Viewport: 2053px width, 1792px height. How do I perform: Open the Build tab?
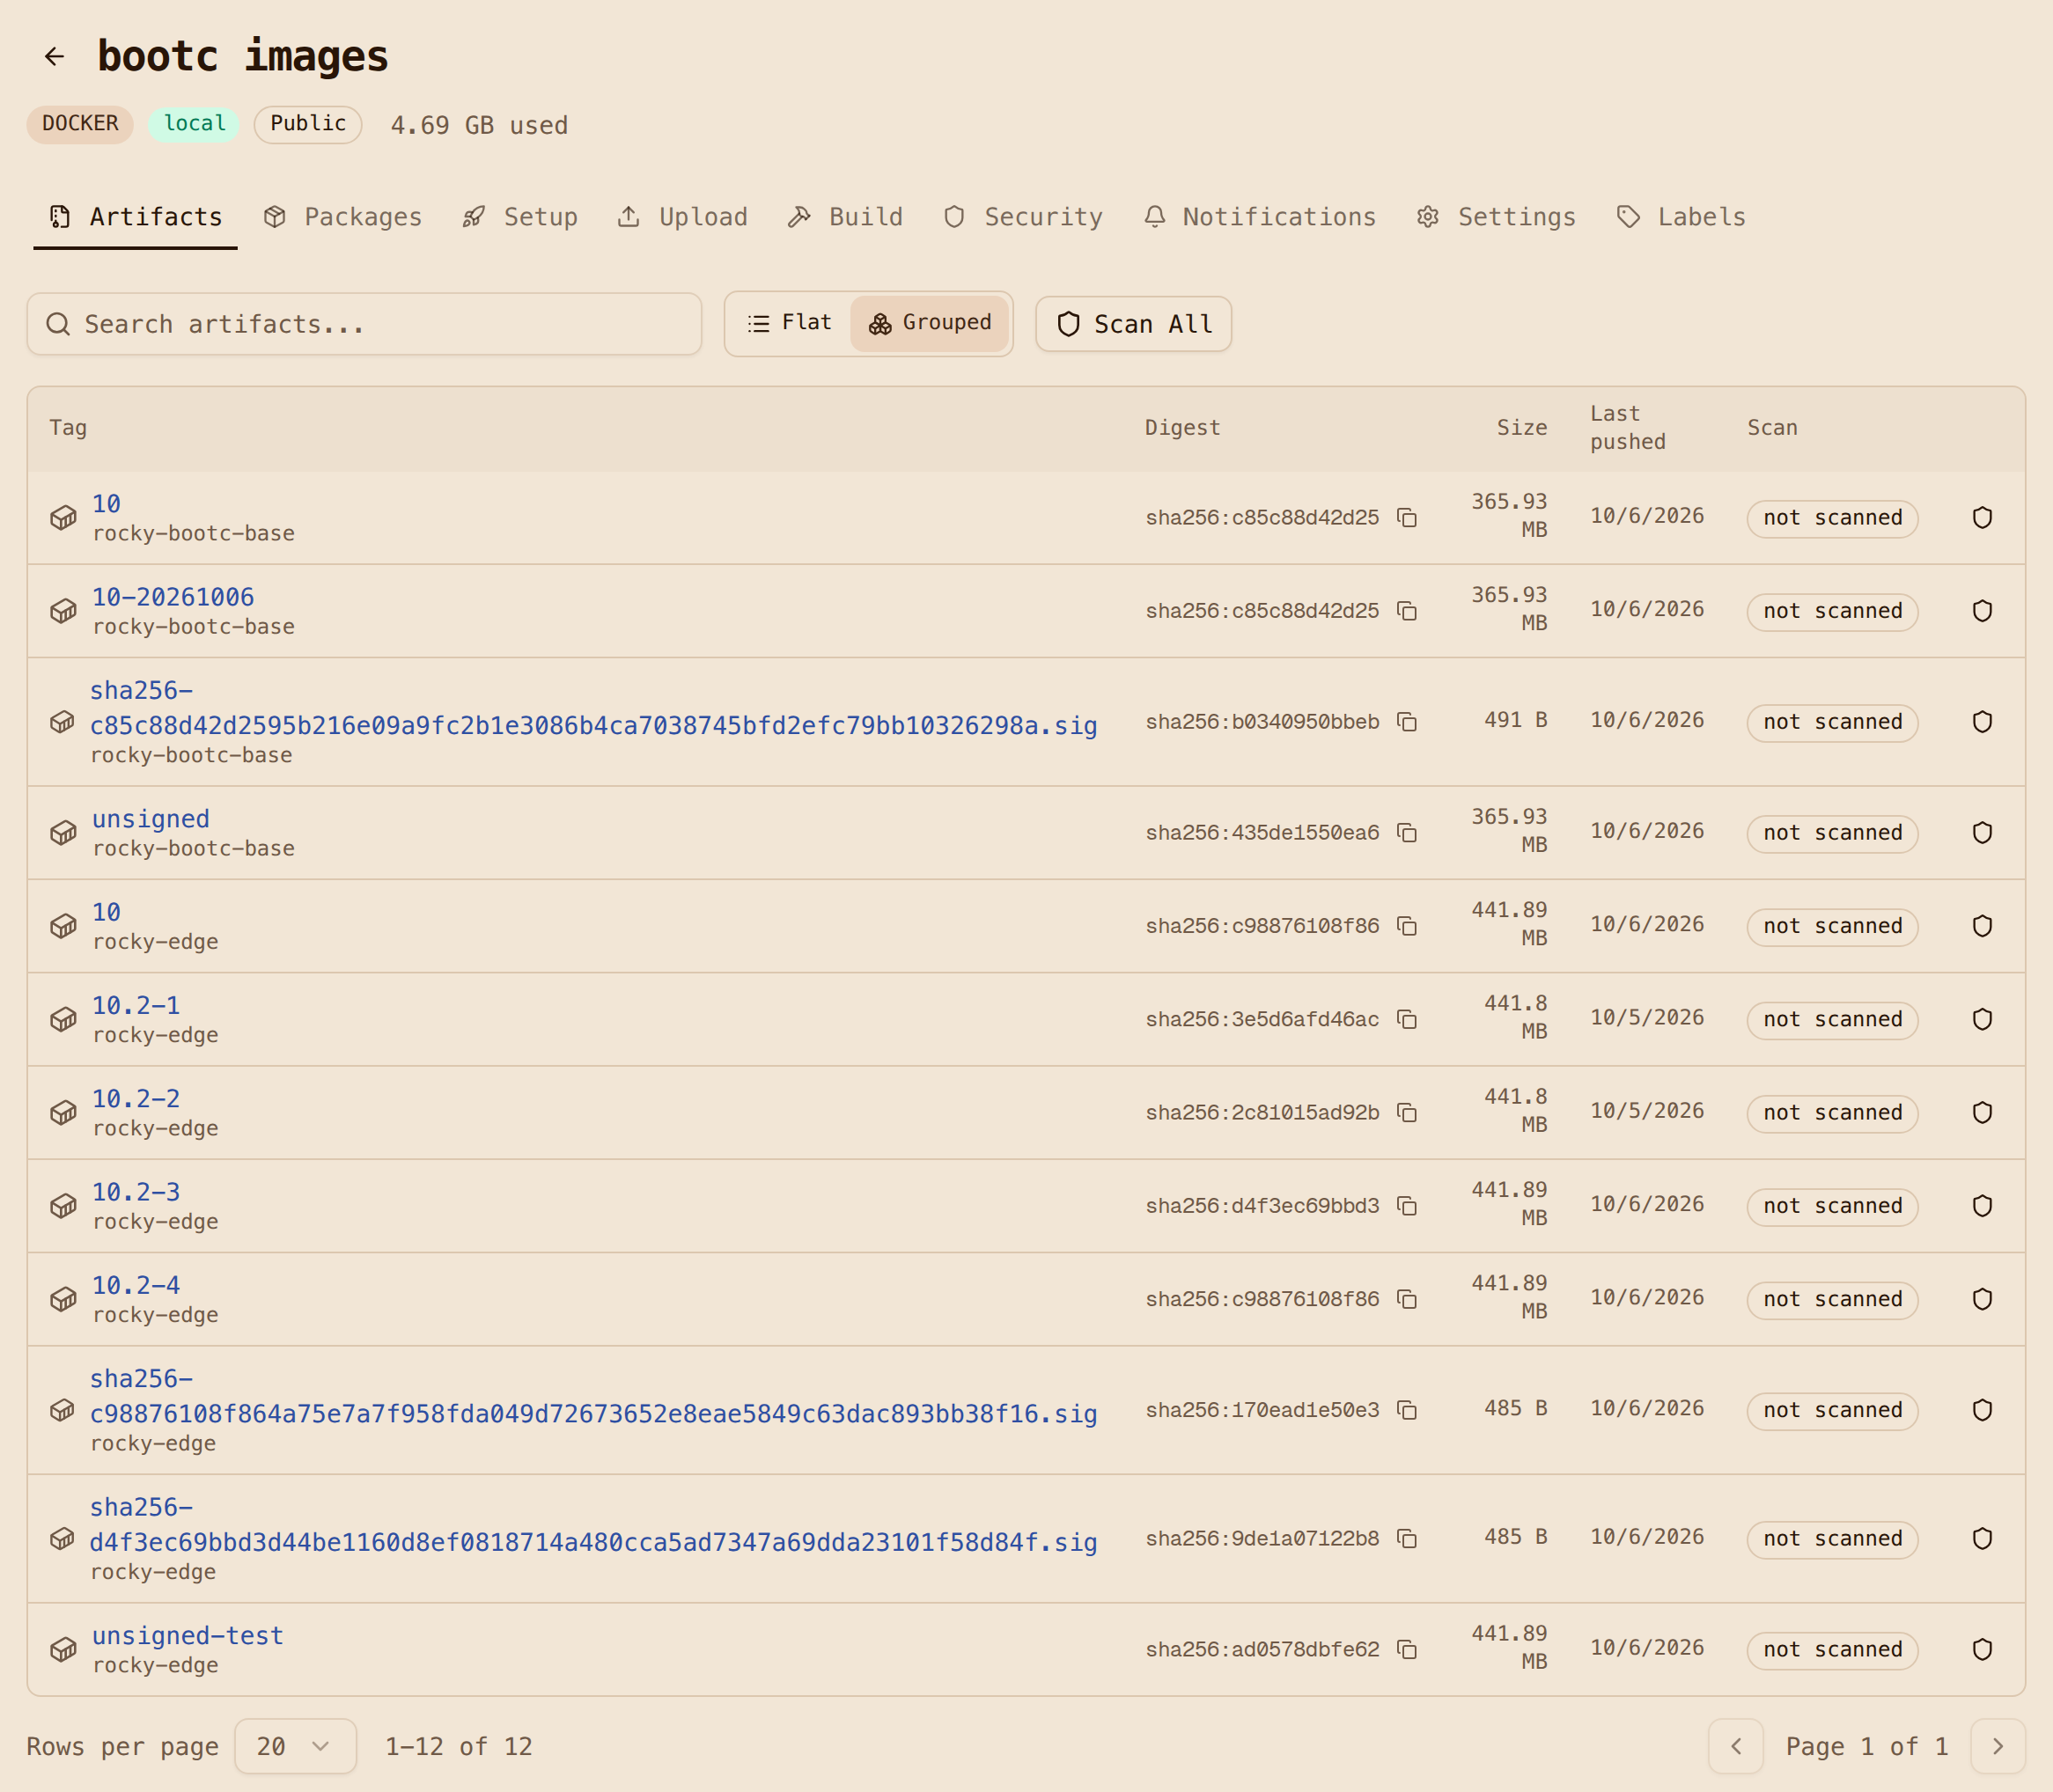coord(845,217)
